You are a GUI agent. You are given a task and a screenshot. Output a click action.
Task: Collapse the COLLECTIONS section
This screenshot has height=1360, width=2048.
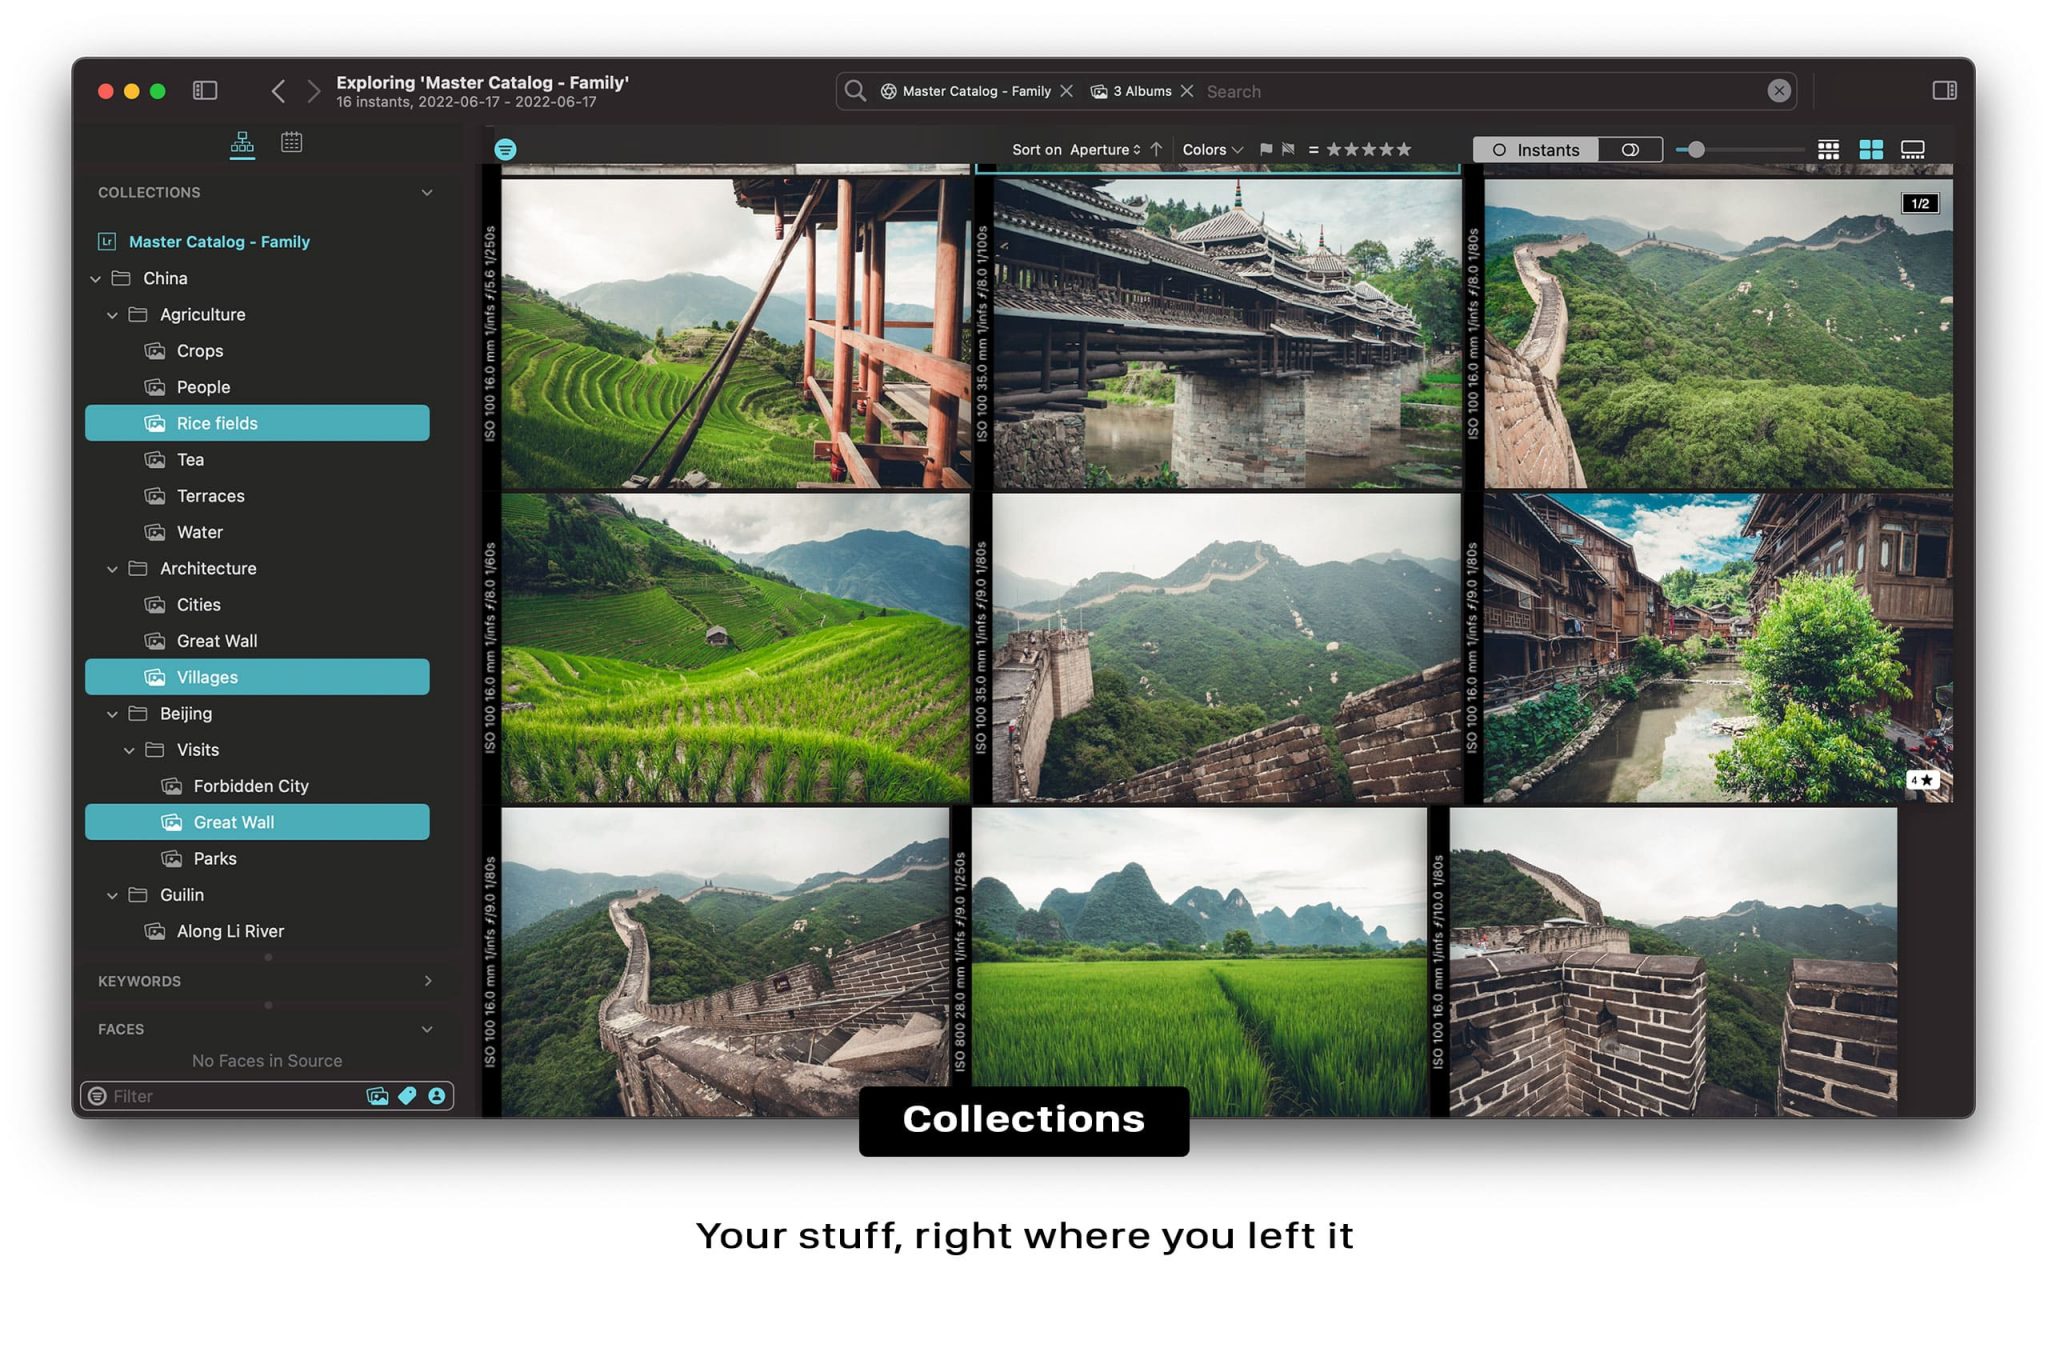427,193
